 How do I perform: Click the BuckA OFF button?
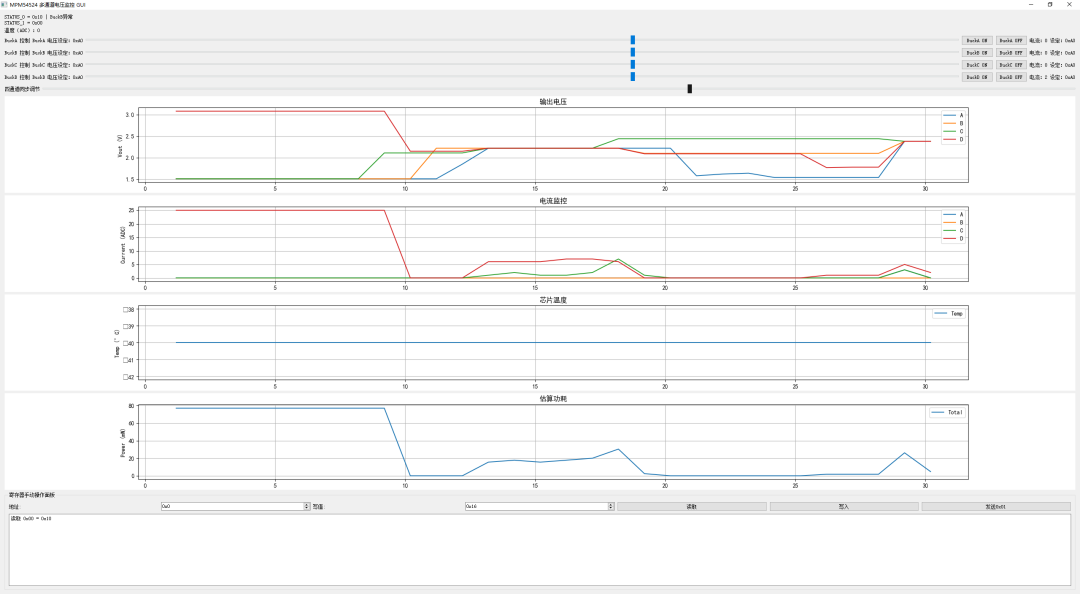pos(1011,41)
